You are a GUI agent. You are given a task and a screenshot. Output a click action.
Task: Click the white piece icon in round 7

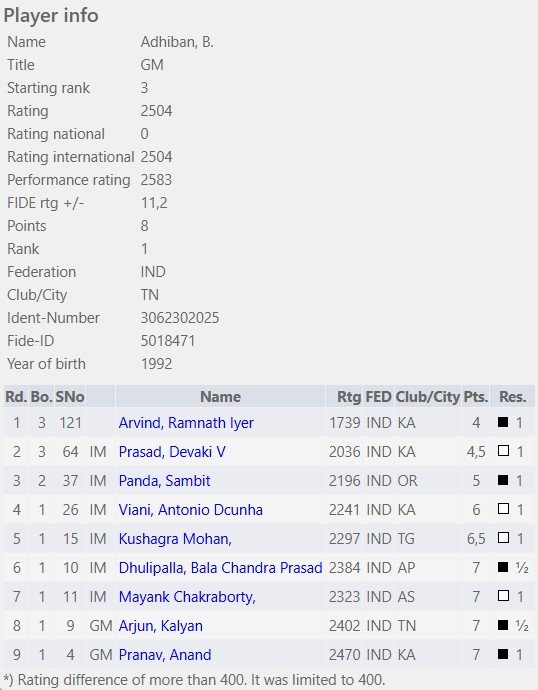(x=503, y=596)
